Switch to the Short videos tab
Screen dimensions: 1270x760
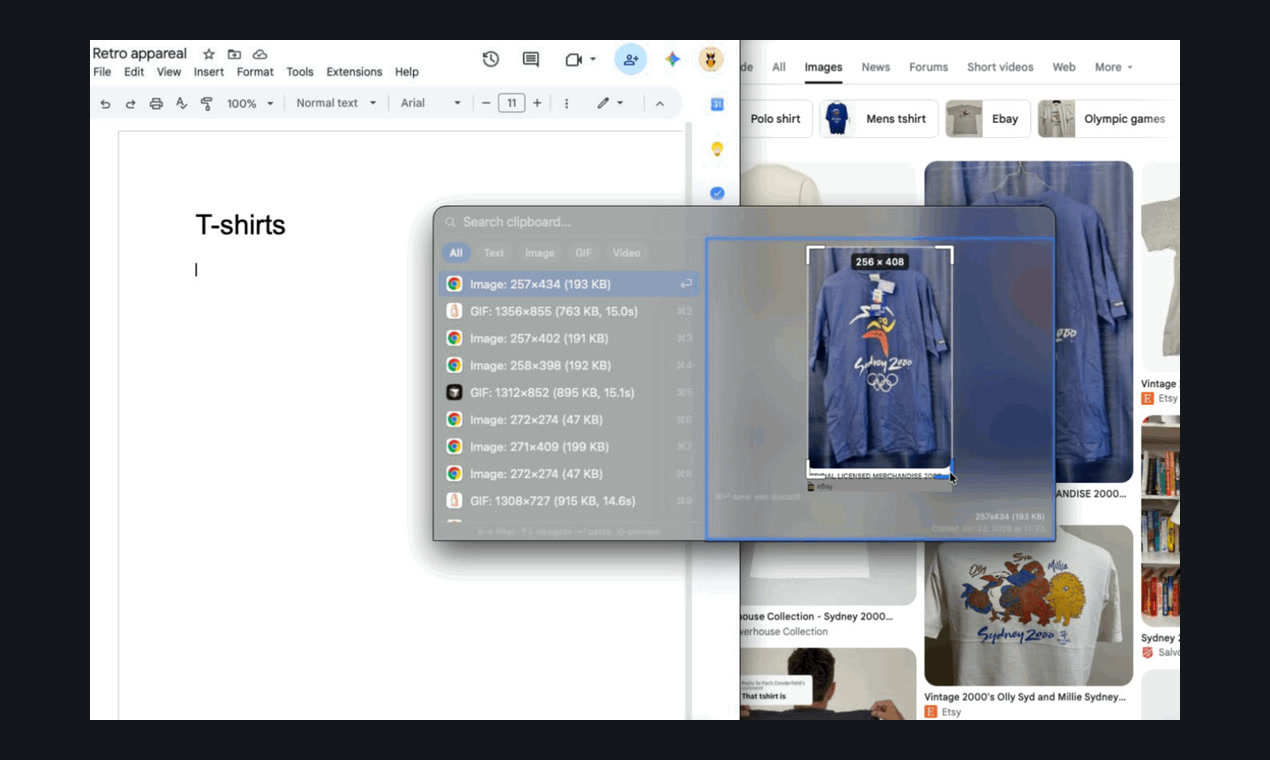pos(1000,67)
